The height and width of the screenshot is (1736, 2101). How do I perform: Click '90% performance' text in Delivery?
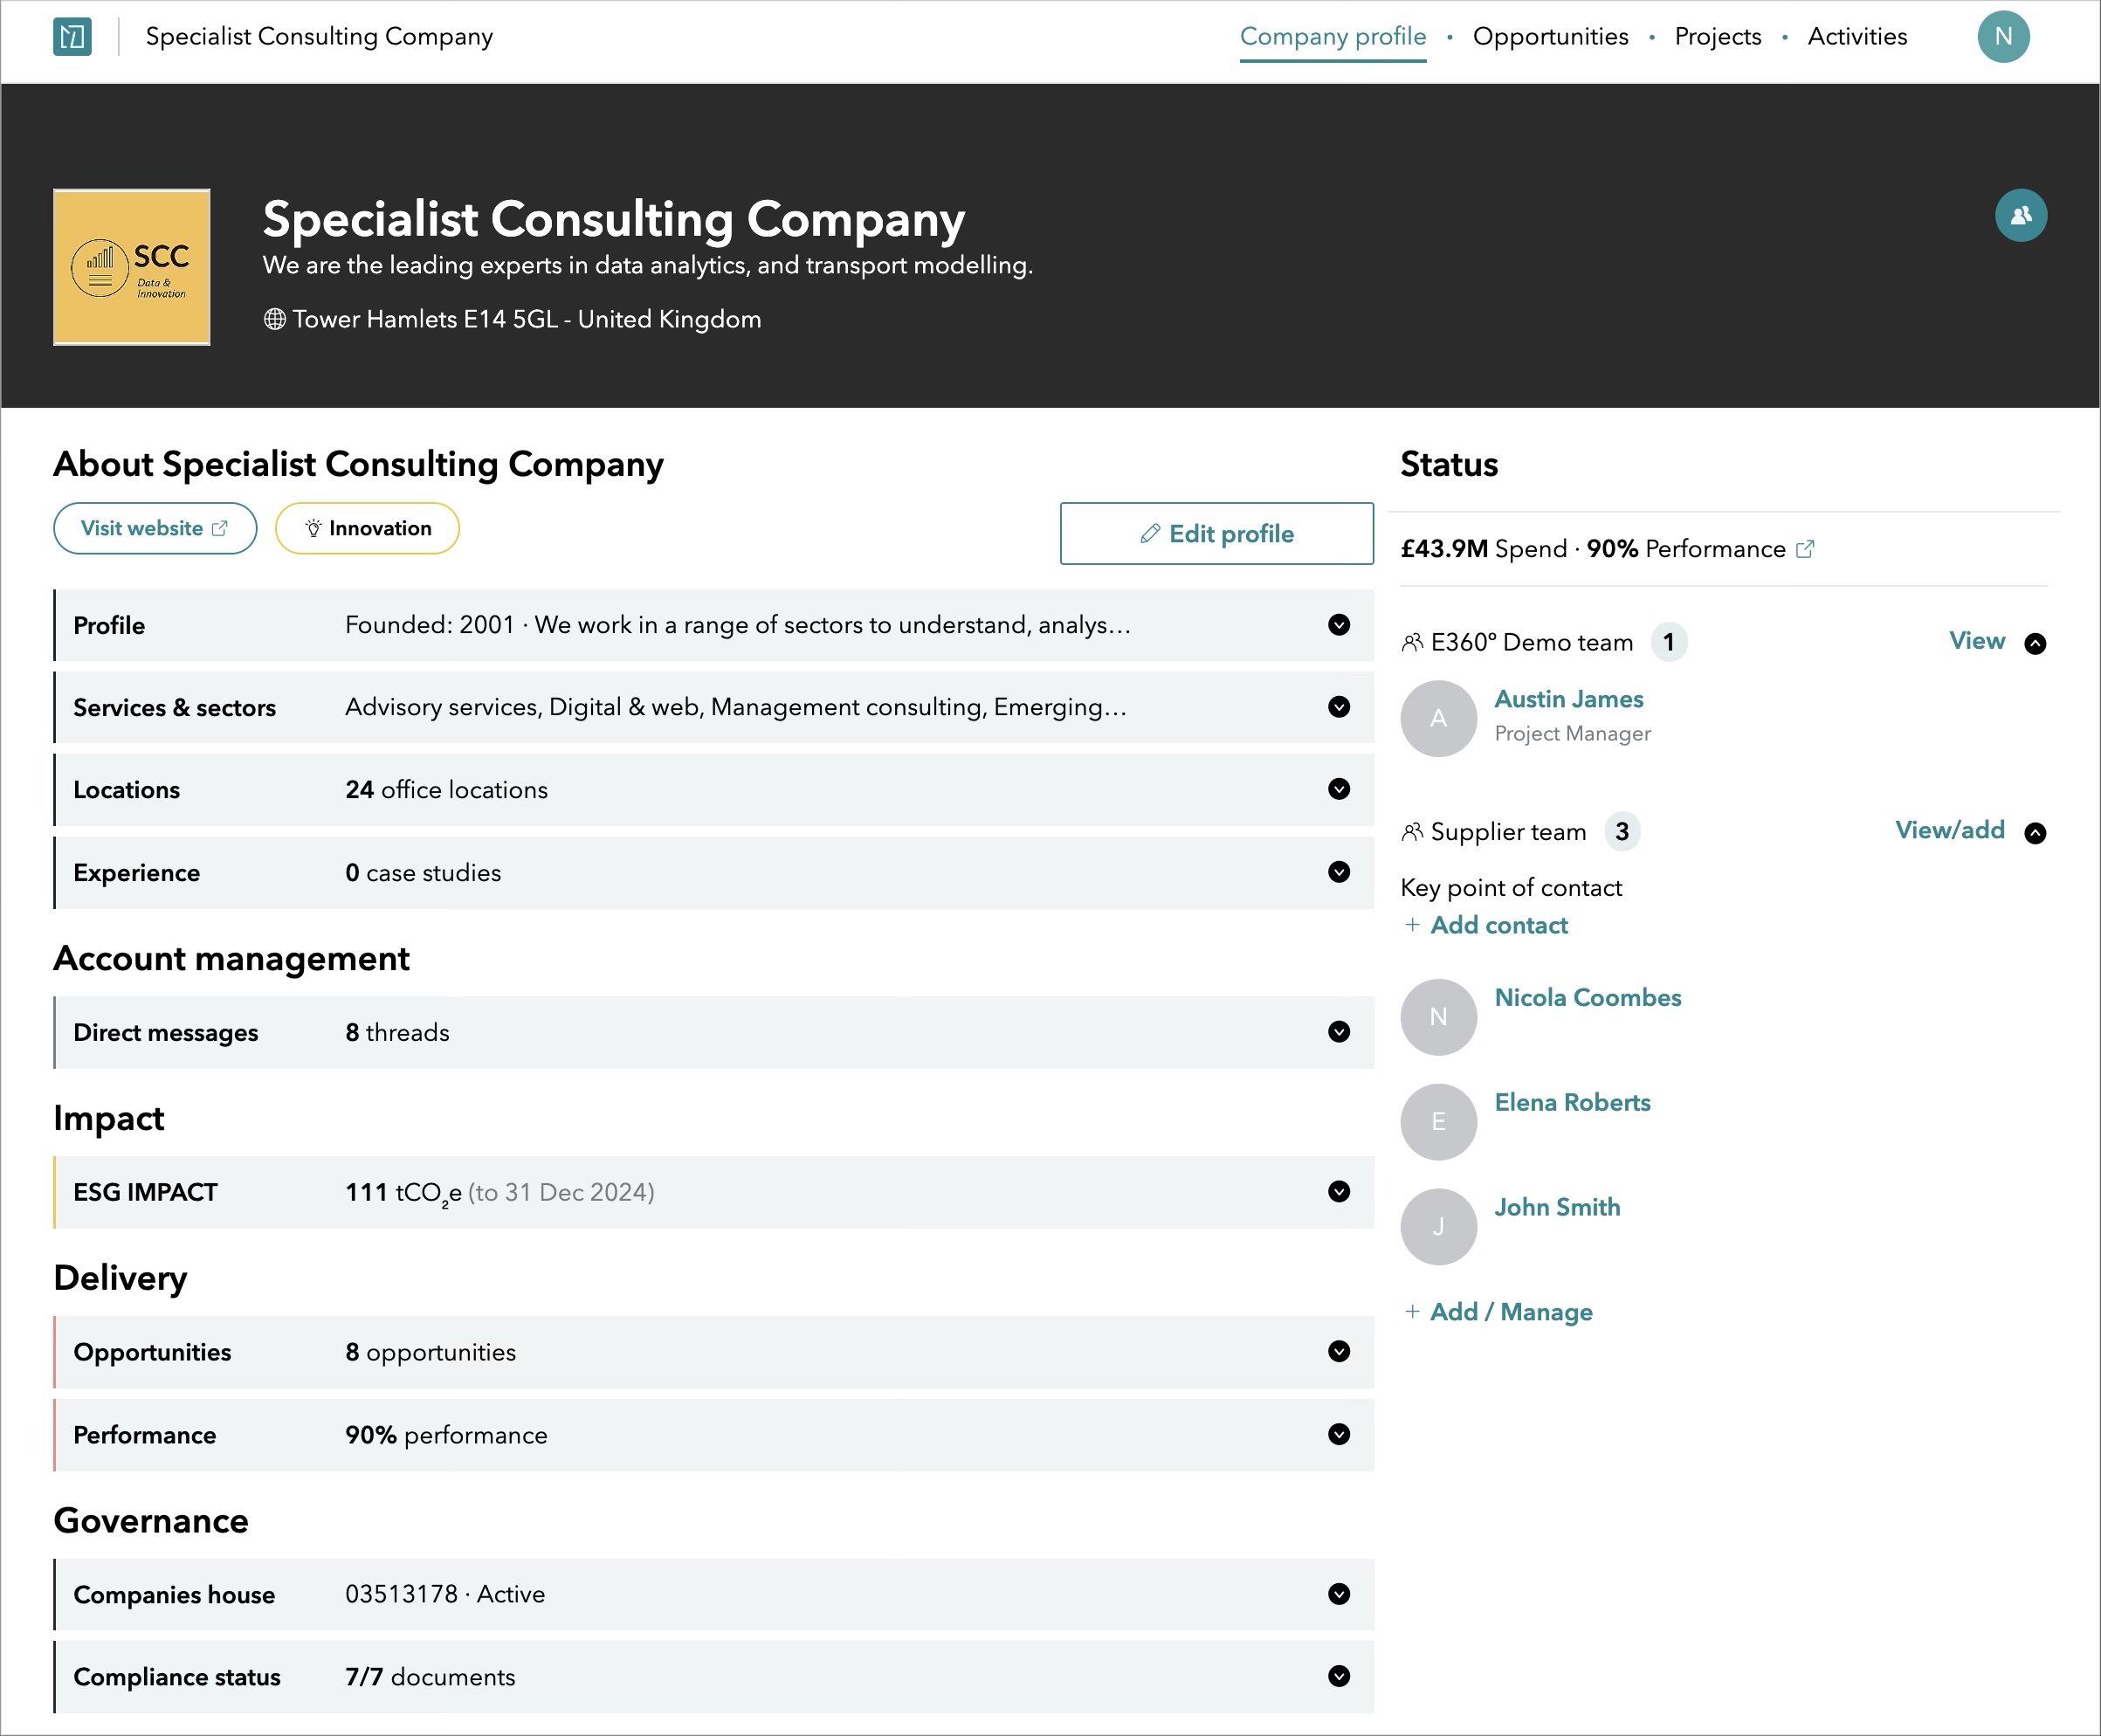[x=446, y=1436]
